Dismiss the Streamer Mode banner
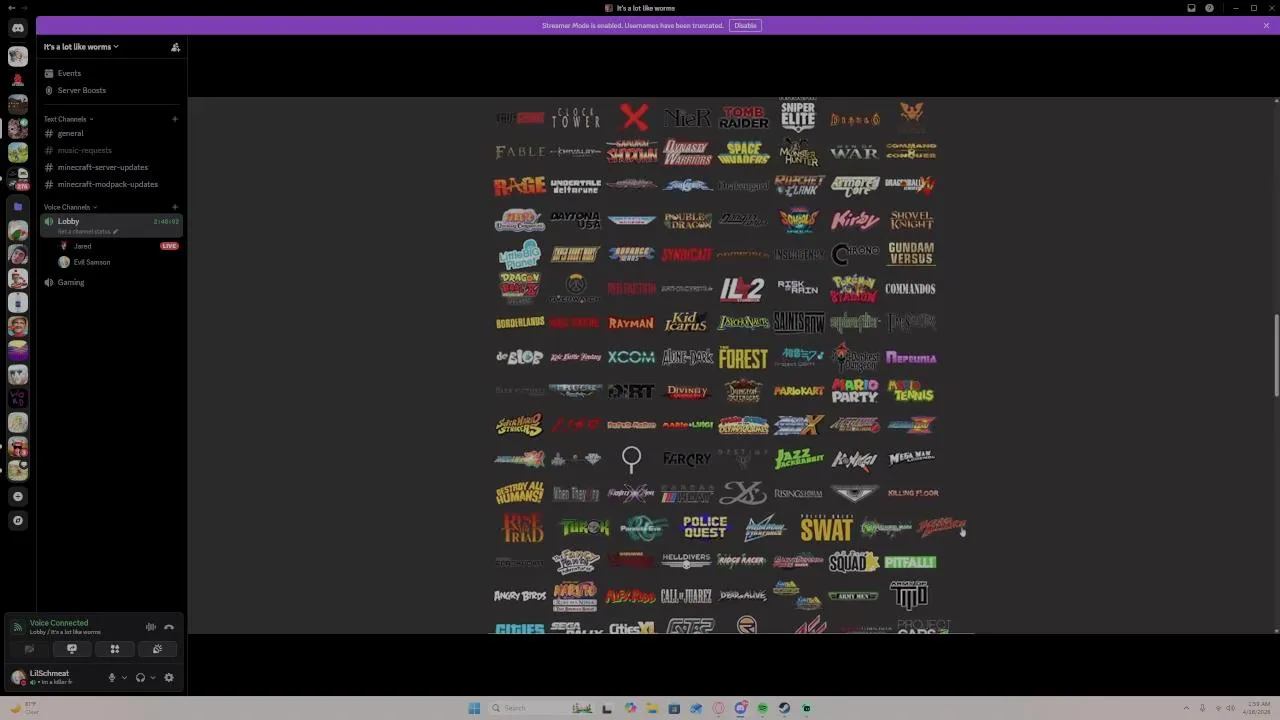 pos(1266,25)
